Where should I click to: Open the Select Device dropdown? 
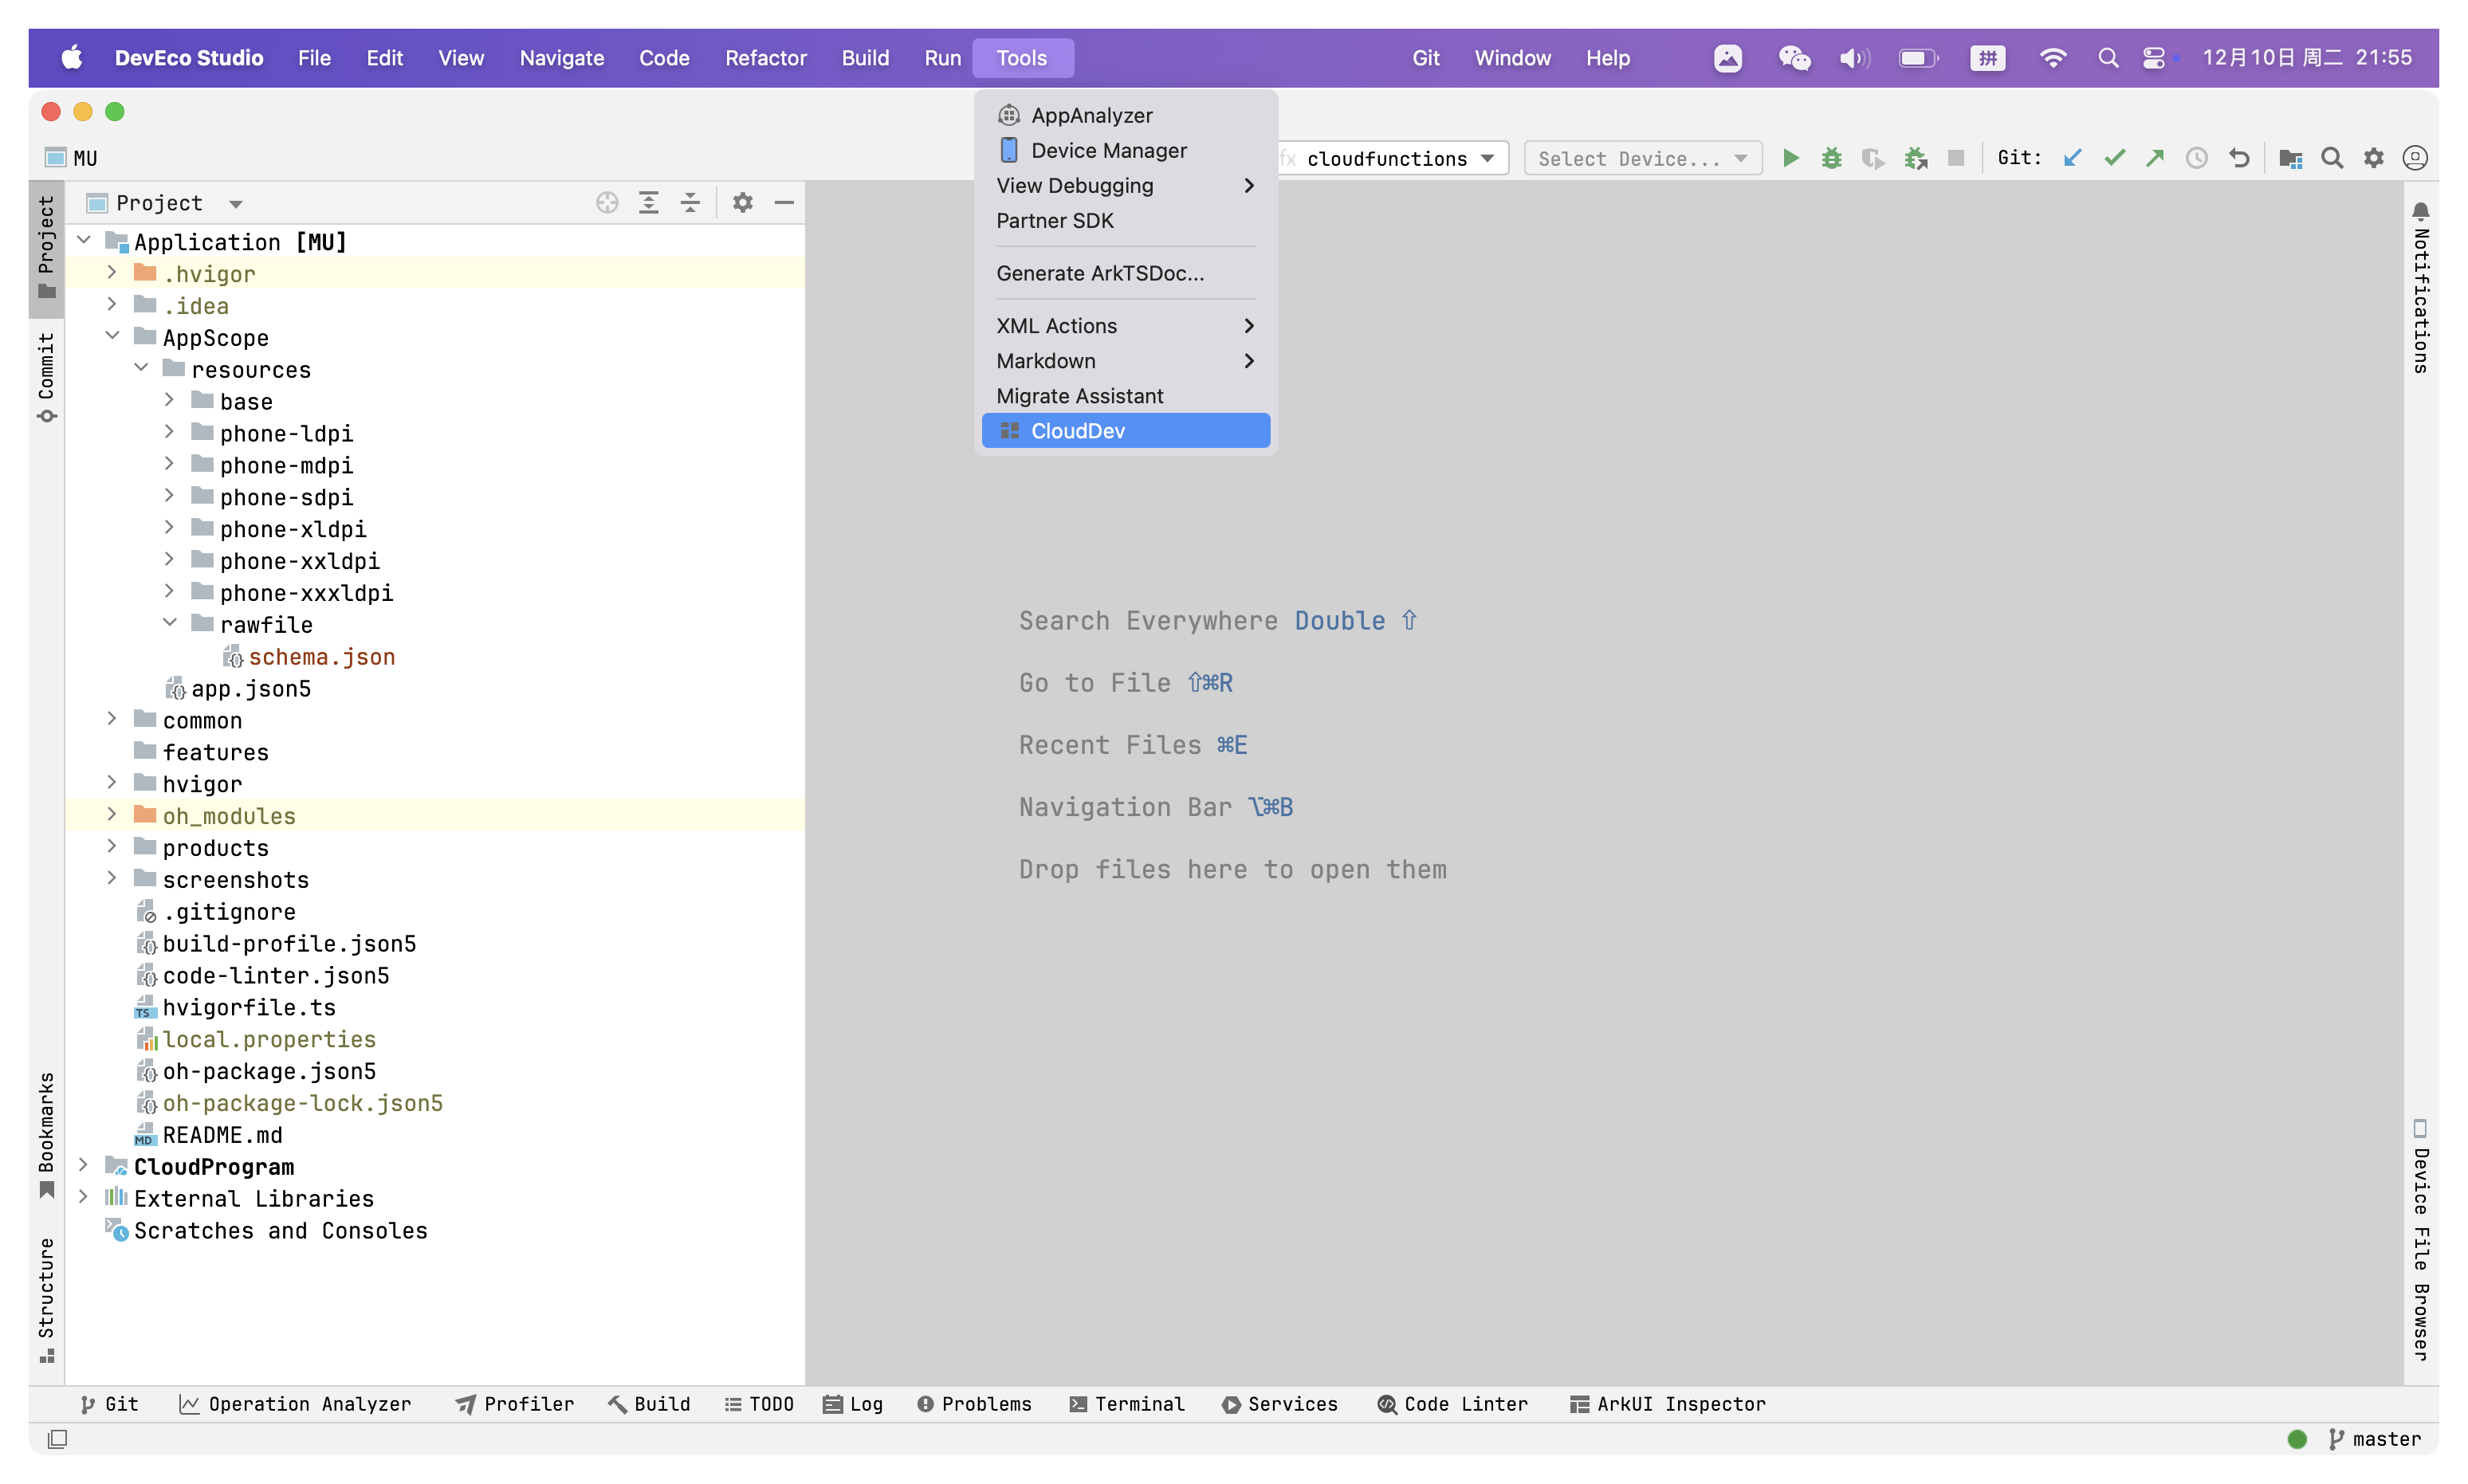[x=1642, y=158]
